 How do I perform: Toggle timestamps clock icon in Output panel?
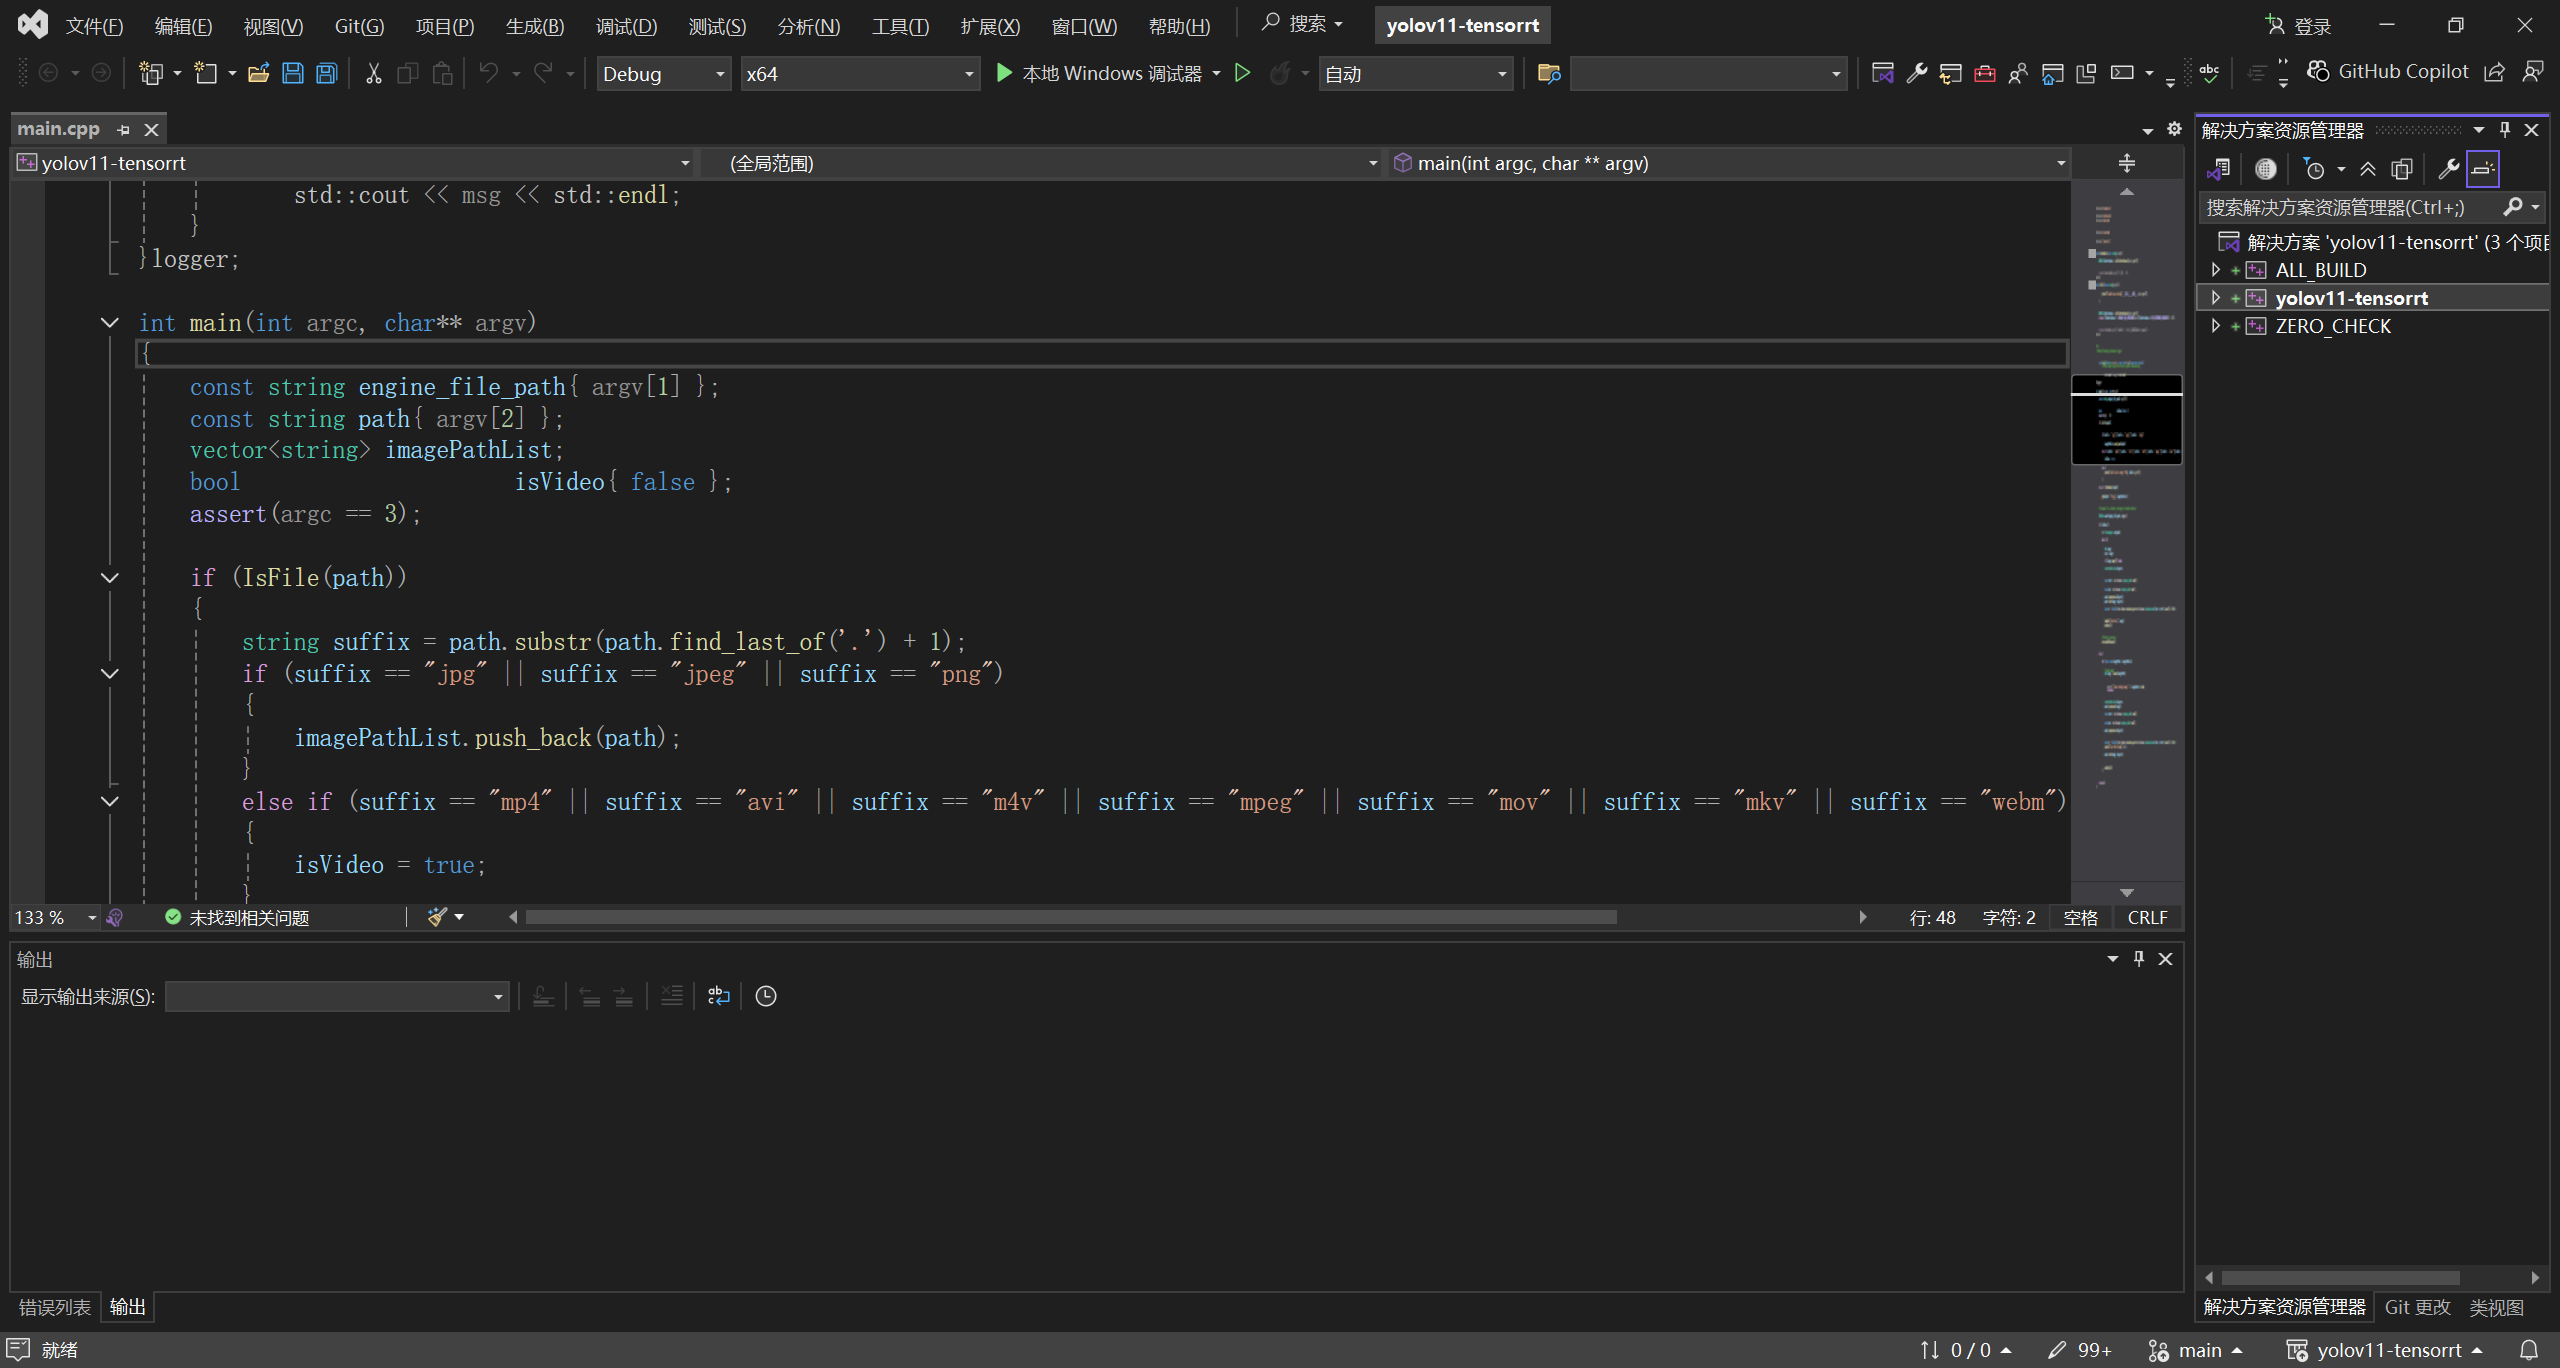pos(766,996)
